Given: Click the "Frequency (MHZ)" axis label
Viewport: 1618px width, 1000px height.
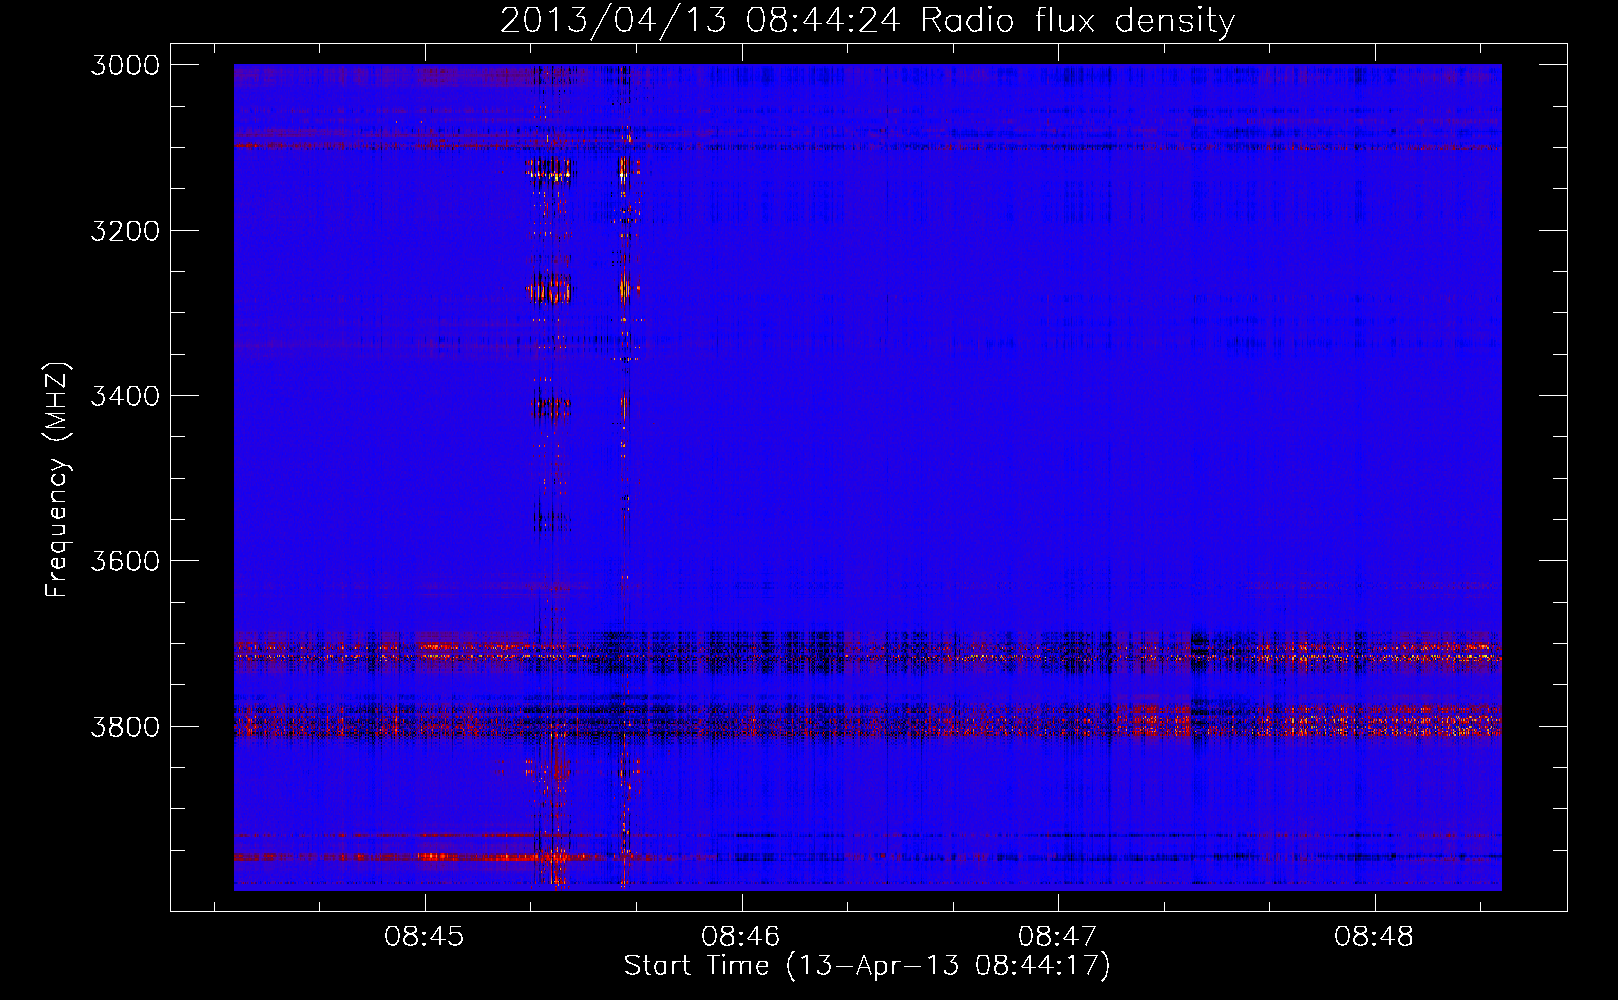Looking at the screenshot, I should tap(57, 480).
